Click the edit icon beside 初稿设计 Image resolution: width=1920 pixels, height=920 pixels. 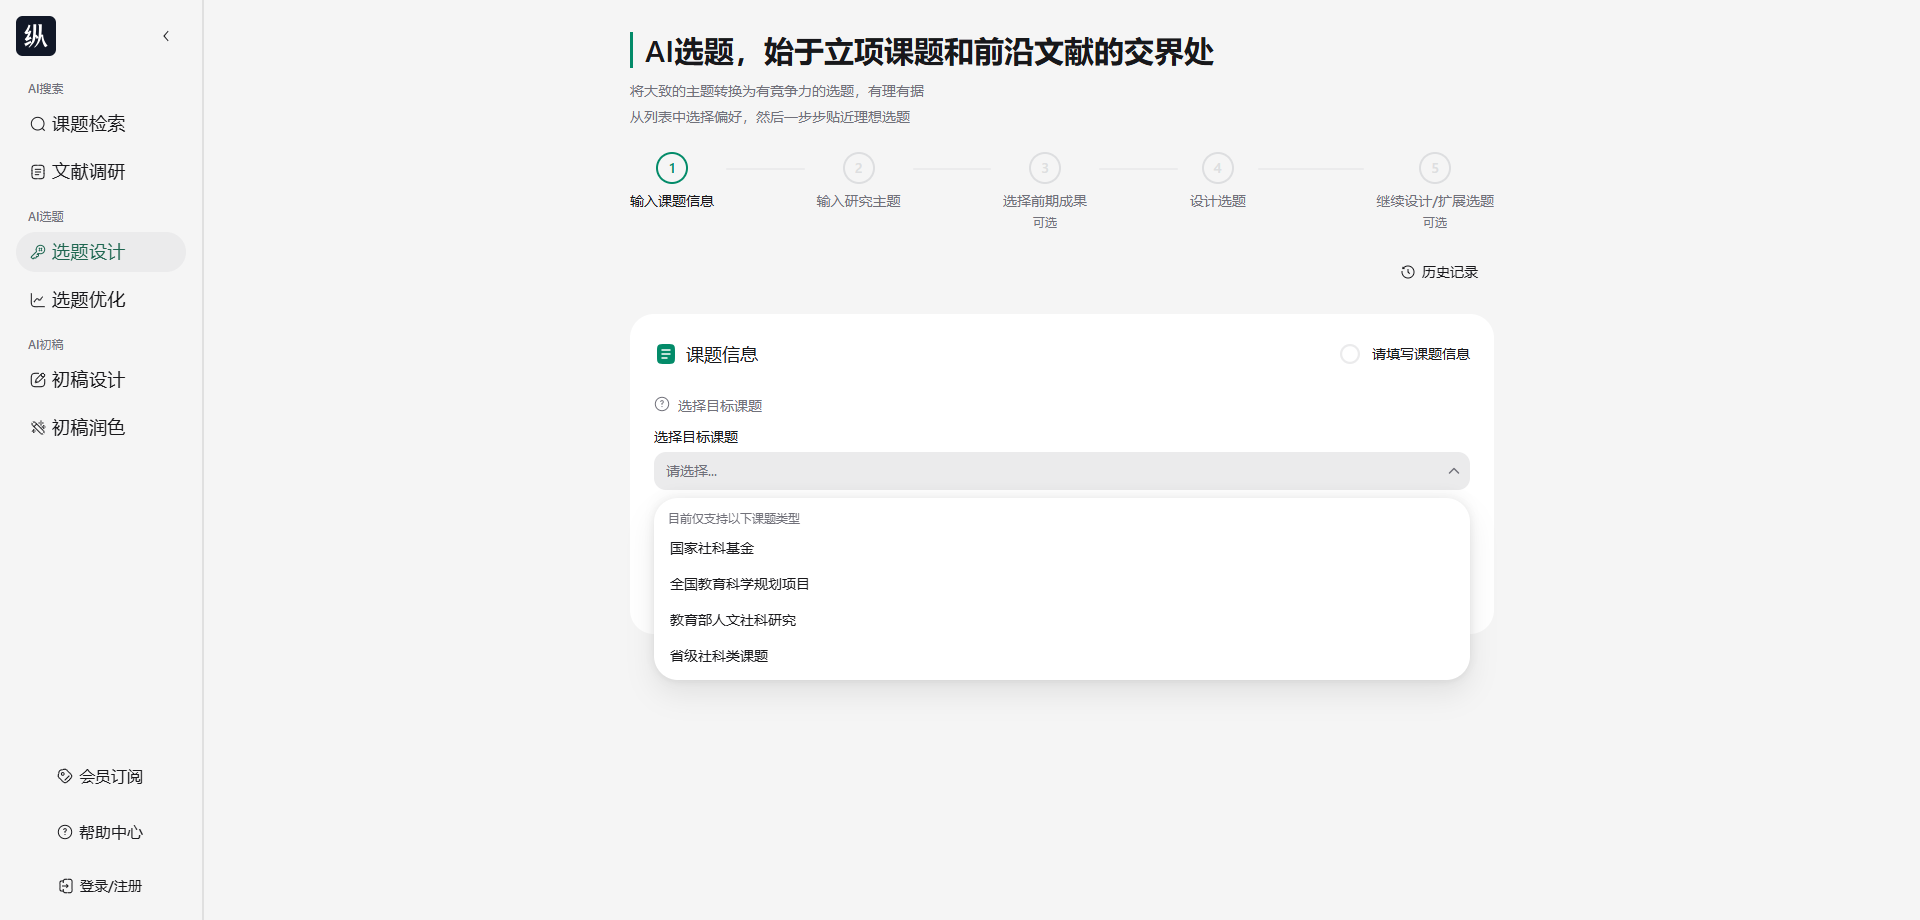pyautogui.click(x=37, y=380)
